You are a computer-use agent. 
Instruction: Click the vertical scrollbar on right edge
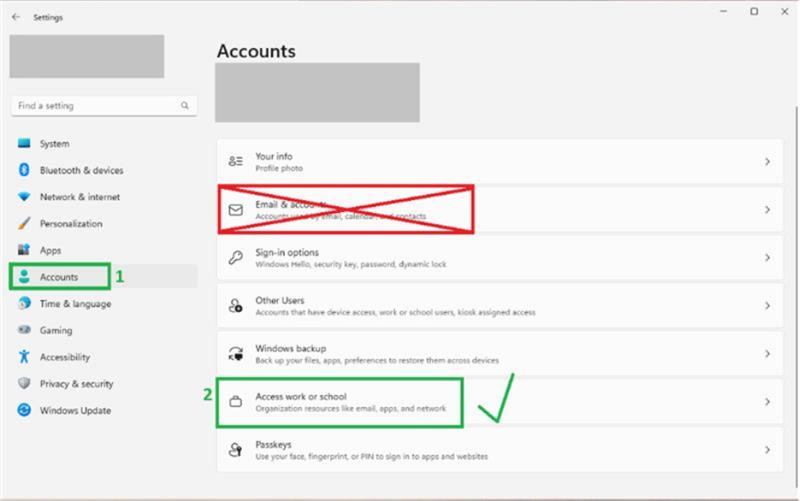point(796,296)
